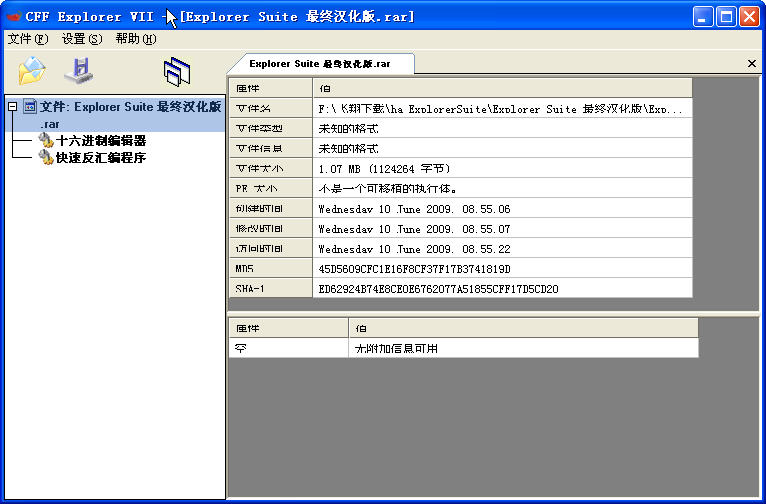Open the 帮助(H) menu

[136, 39]
